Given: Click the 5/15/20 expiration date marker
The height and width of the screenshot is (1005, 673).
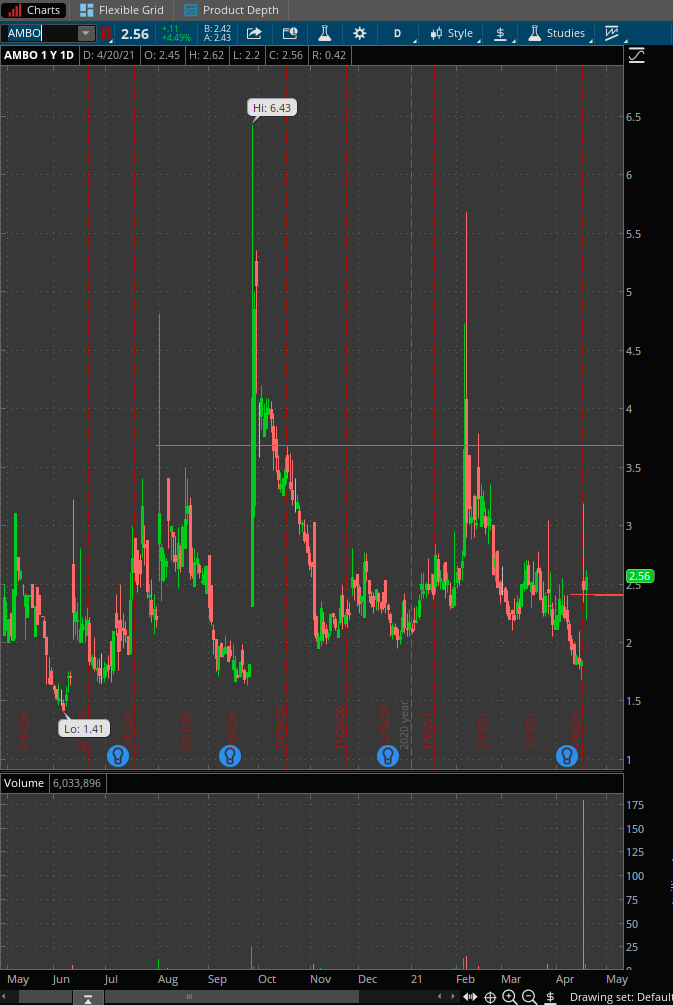Looking at the screenshot, I should click(25, 730).
